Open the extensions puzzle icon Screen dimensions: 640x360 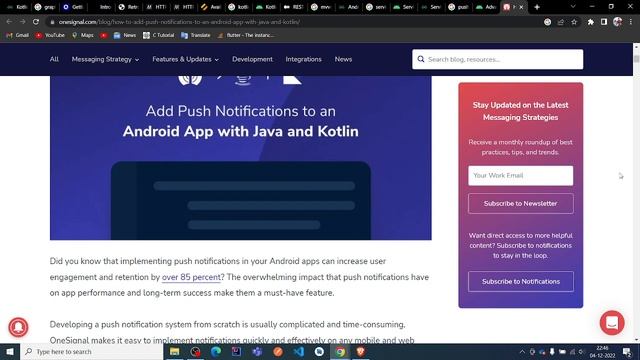[591, 22]
